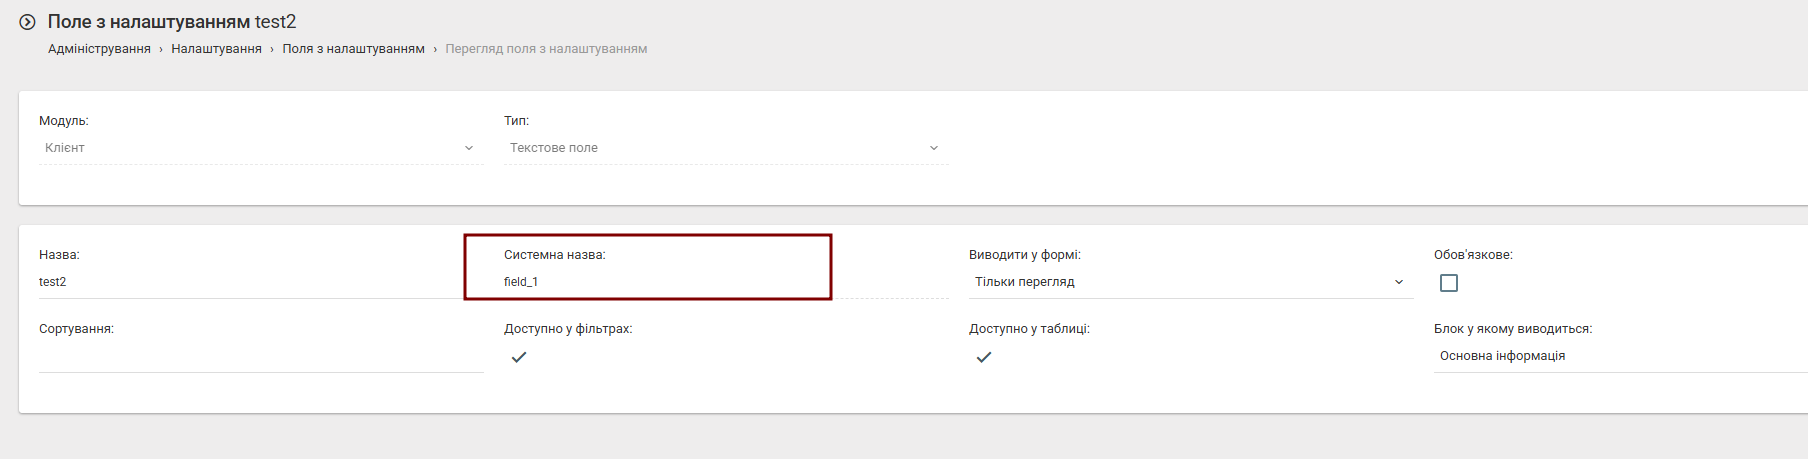This screenshot has height=459, width=1808.
Task: Click the chevron arrow in Модуль dropdown
Action: (x=469, y=148)
